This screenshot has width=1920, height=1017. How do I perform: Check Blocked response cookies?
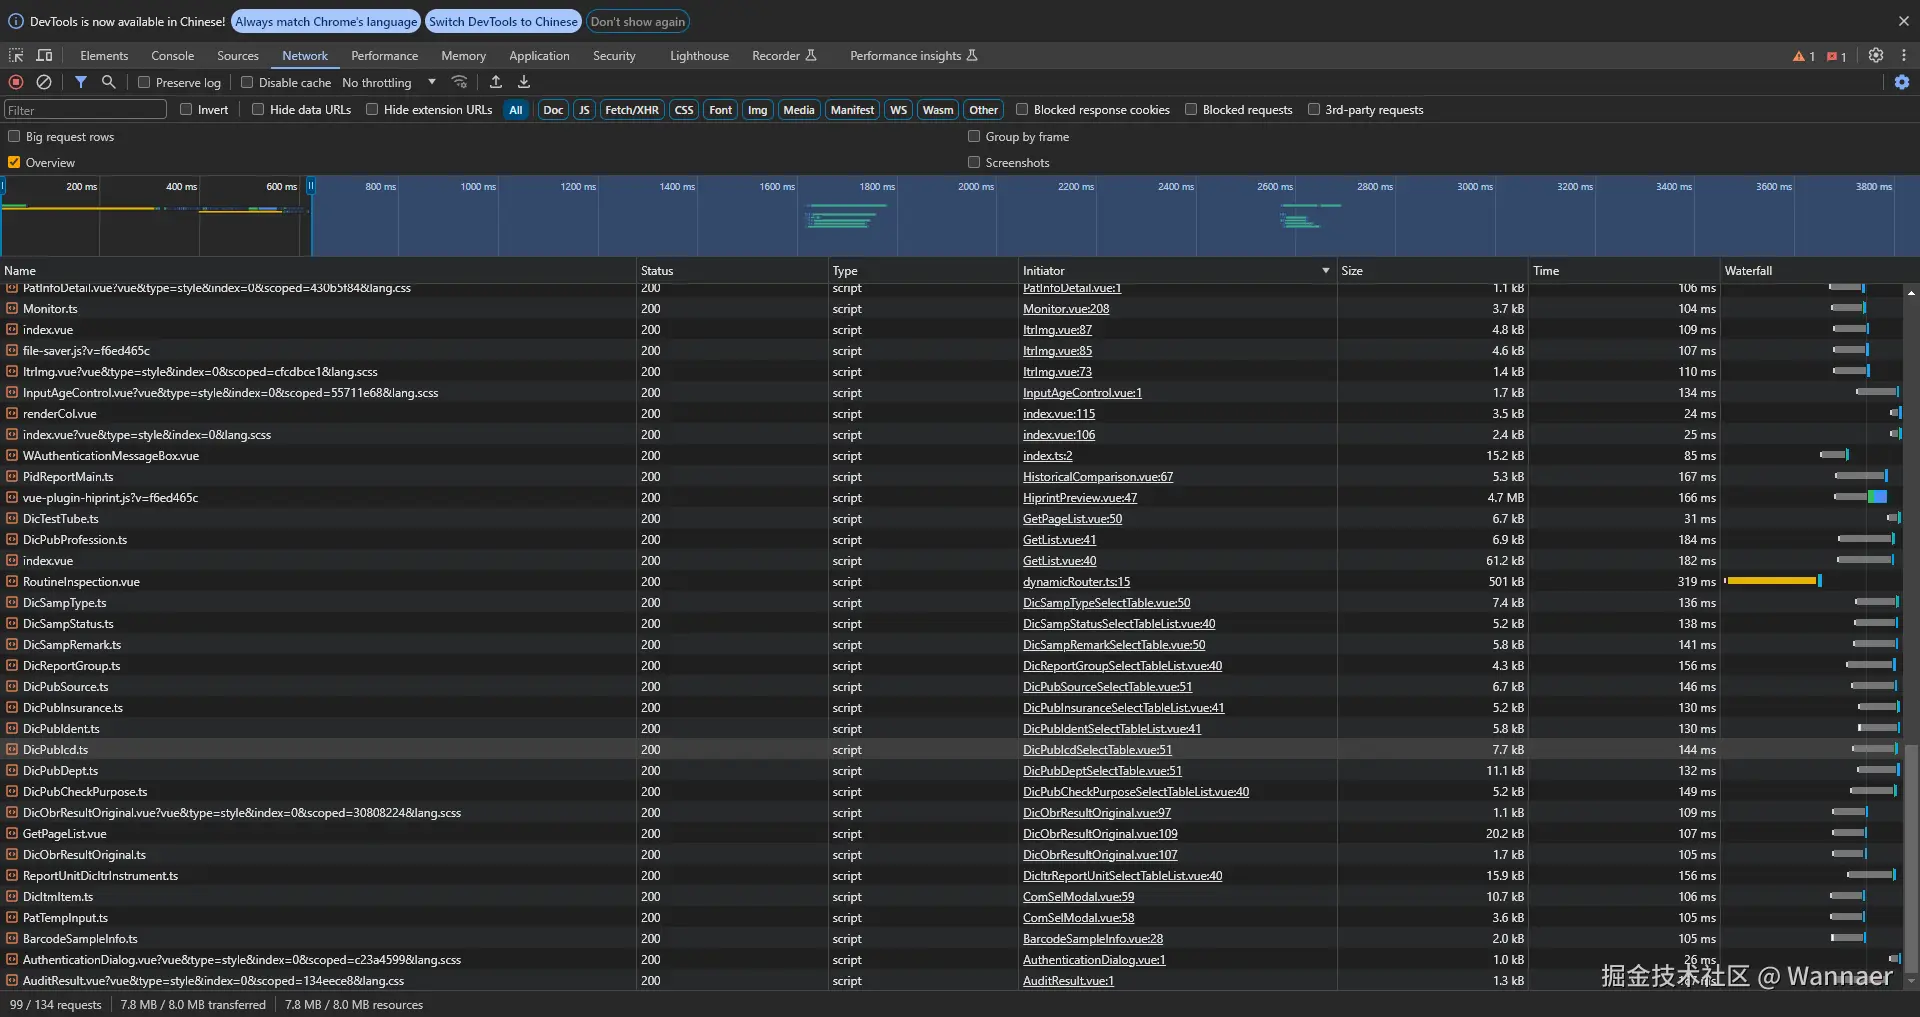pos(1022,109)
